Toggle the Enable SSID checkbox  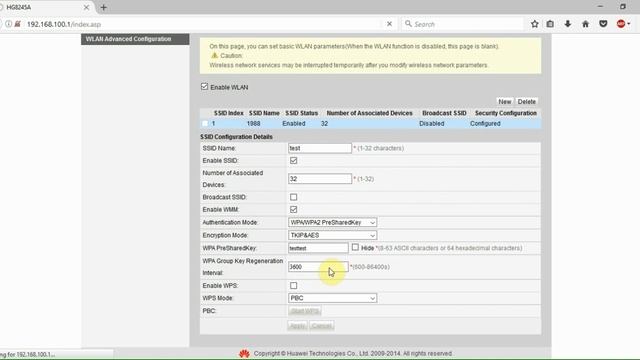coord(293,160)
